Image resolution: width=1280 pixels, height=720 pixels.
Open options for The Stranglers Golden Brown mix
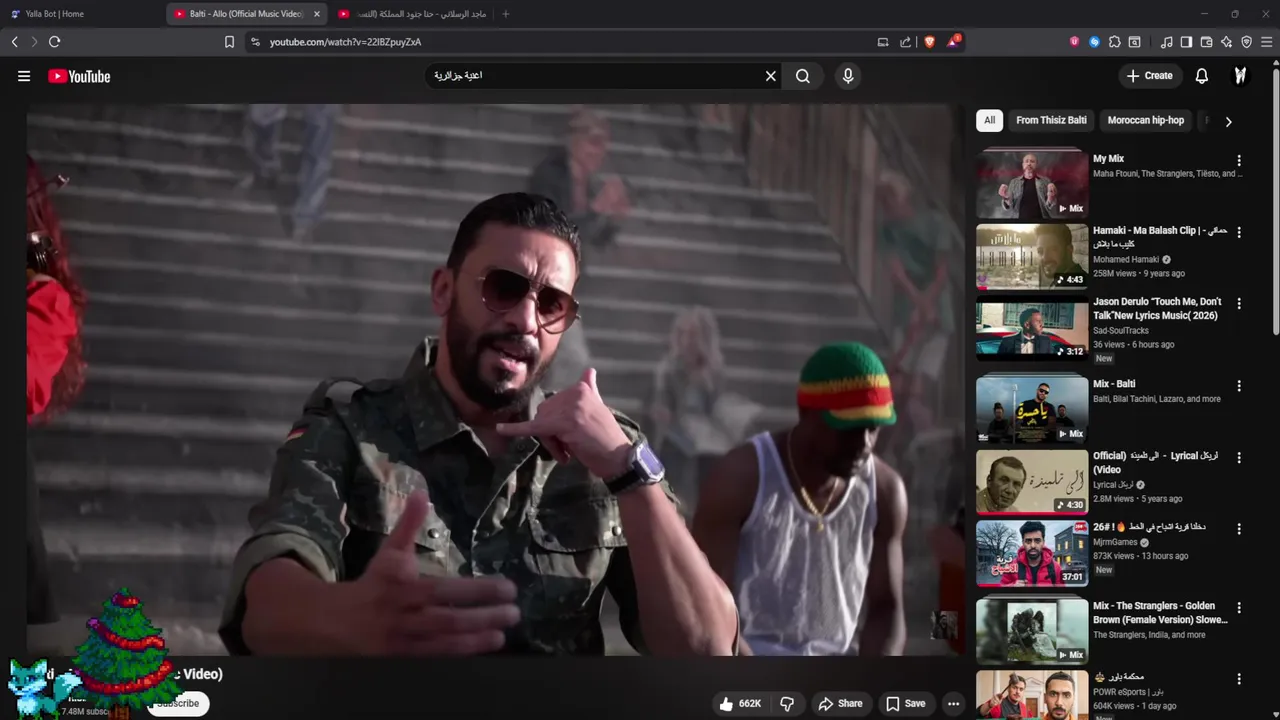tap(1239, 608)
